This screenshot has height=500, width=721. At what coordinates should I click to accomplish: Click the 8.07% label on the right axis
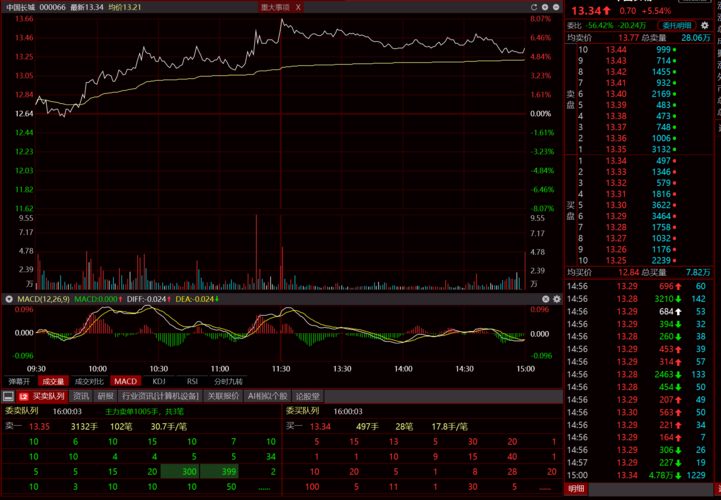point(540,19)
